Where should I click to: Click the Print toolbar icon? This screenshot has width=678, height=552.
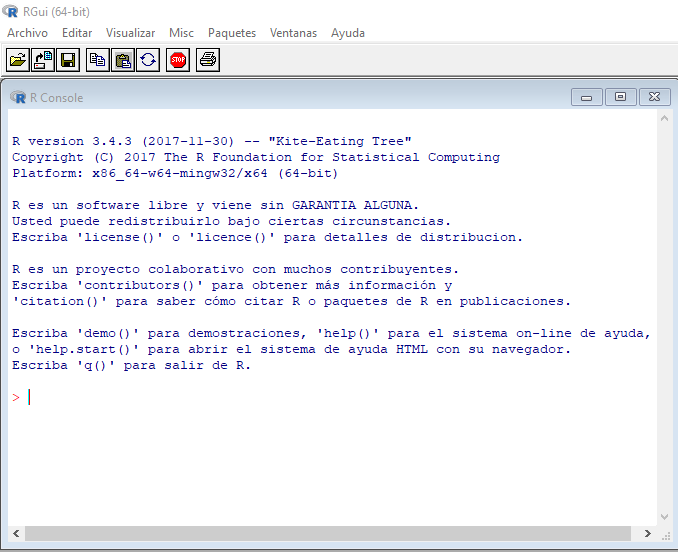pyautogui.click(x=207, y=60)
